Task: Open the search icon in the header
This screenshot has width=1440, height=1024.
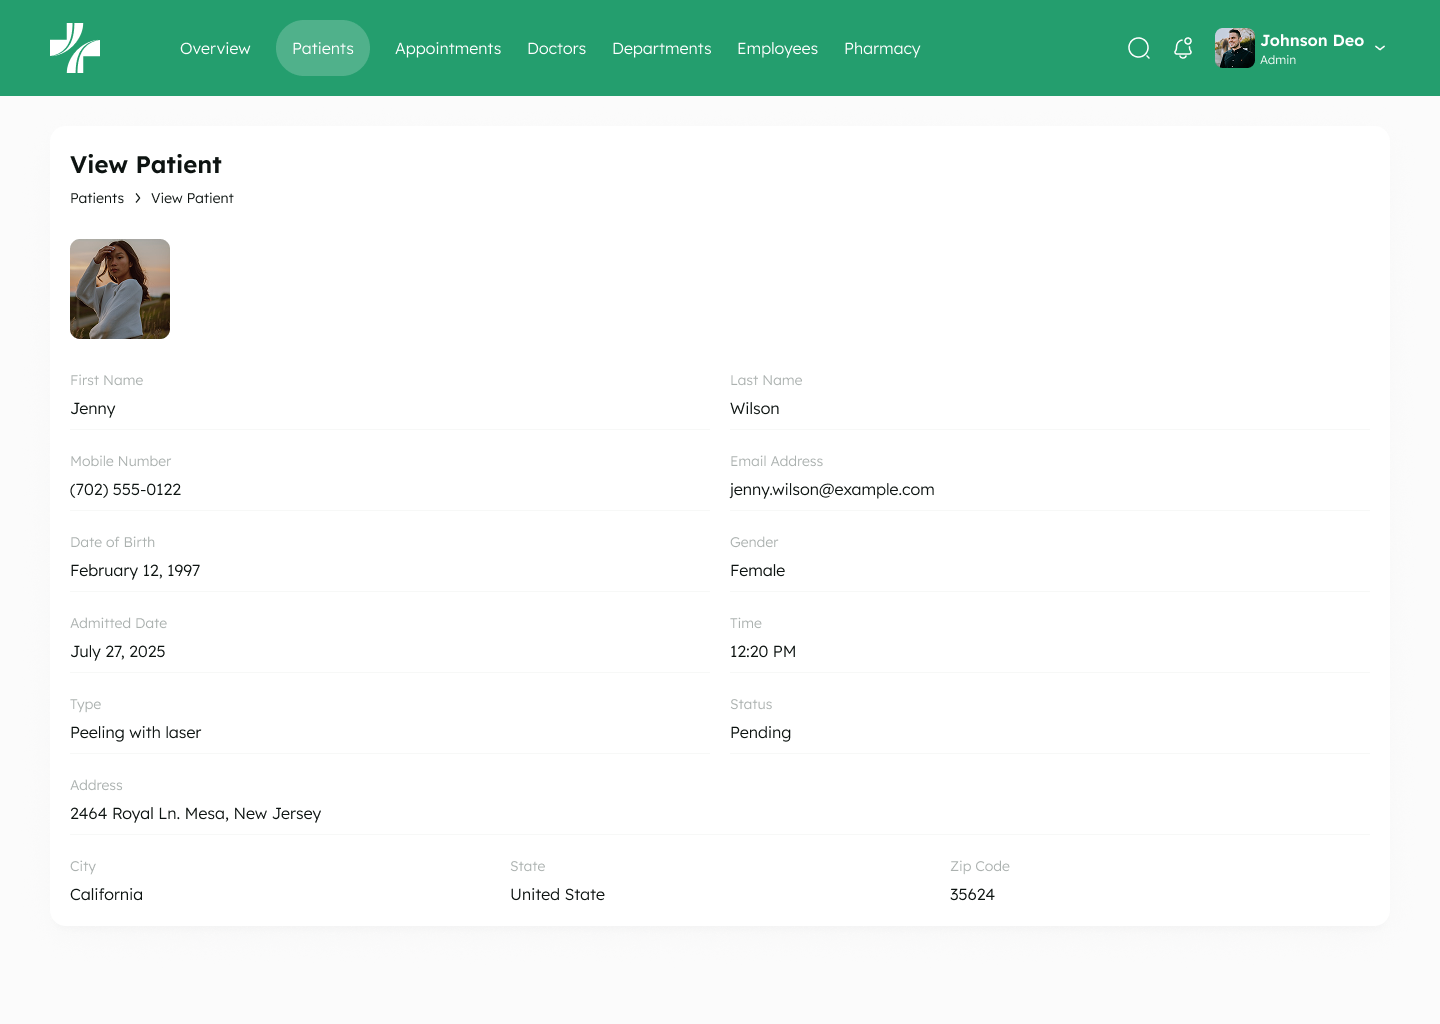Action: pos(1139,48)
